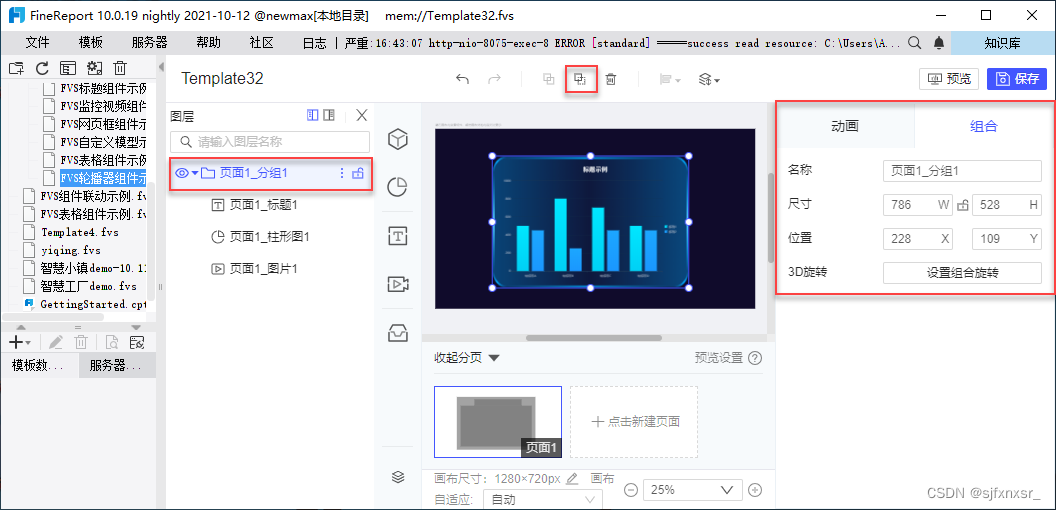Toggle visibility eye of 页面1_分组1

[x=181, y=173]
